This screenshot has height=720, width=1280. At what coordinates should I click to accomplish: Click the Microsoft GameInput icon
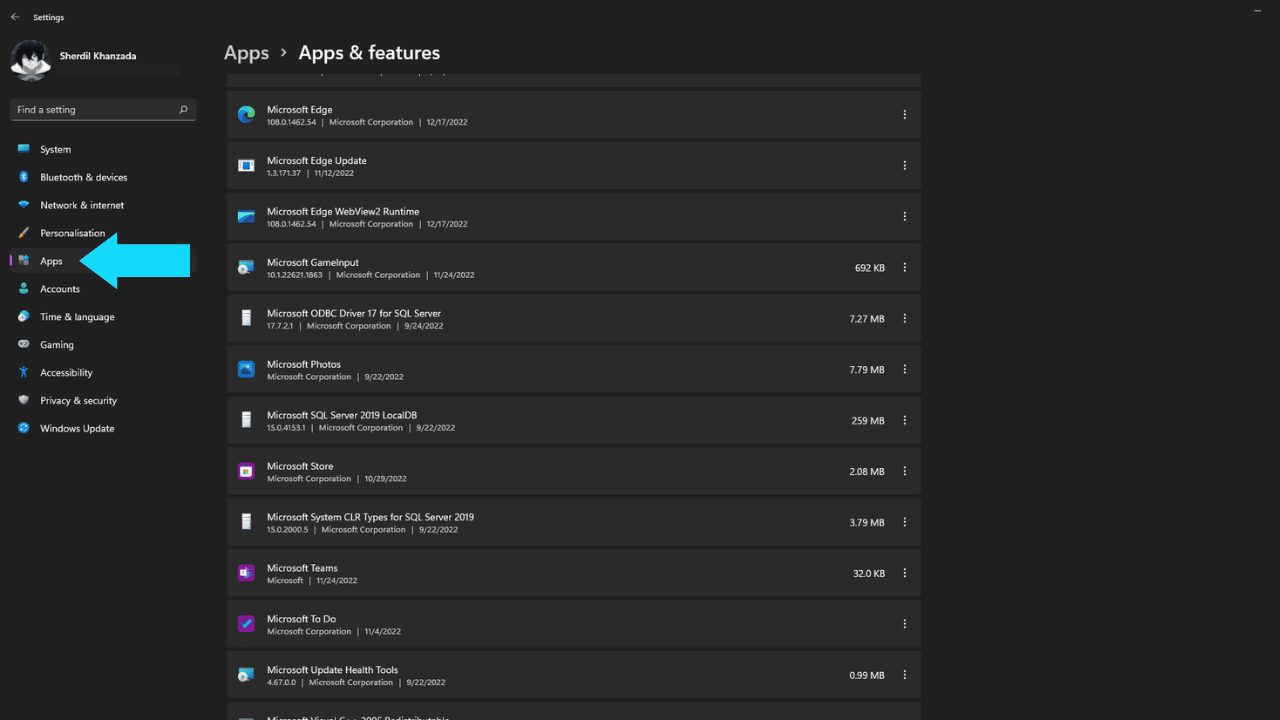(246, 268)
